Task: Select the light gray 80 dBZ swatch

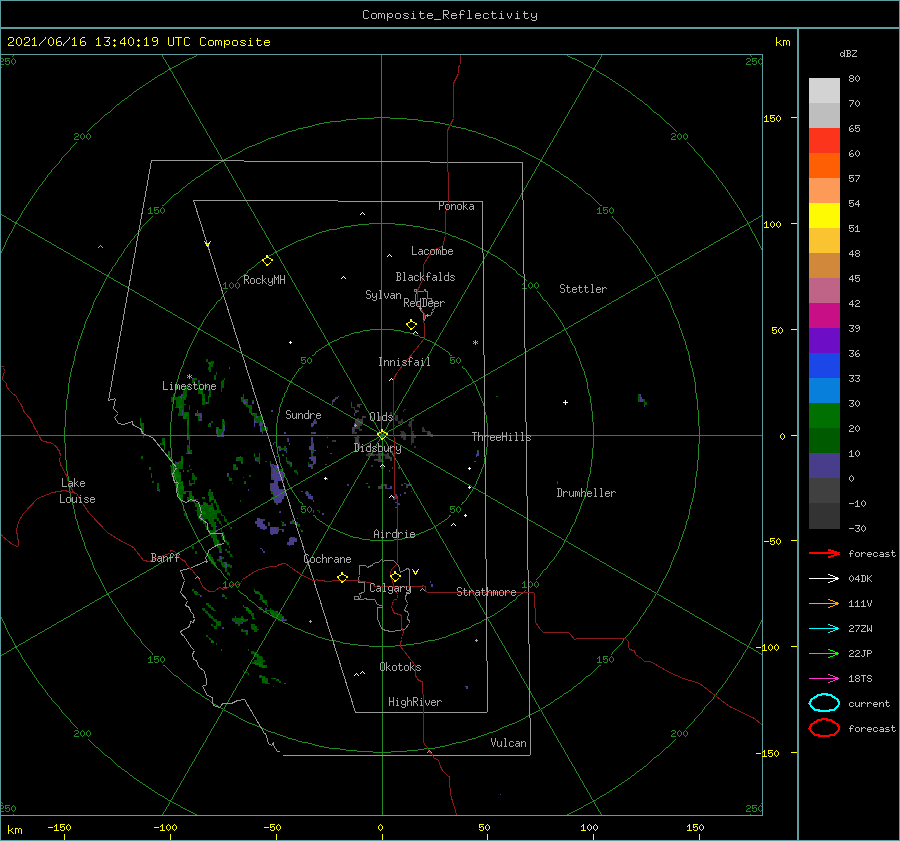Action: point(824,90)
